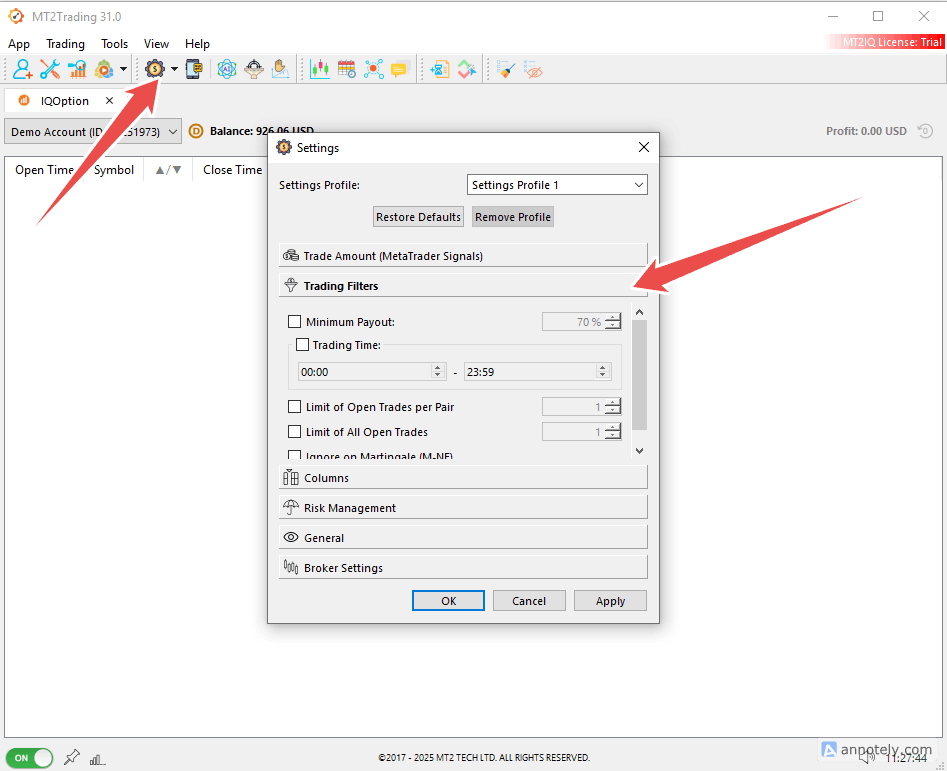
Task: Open the Demo Account dropdown
Action: 93,132
